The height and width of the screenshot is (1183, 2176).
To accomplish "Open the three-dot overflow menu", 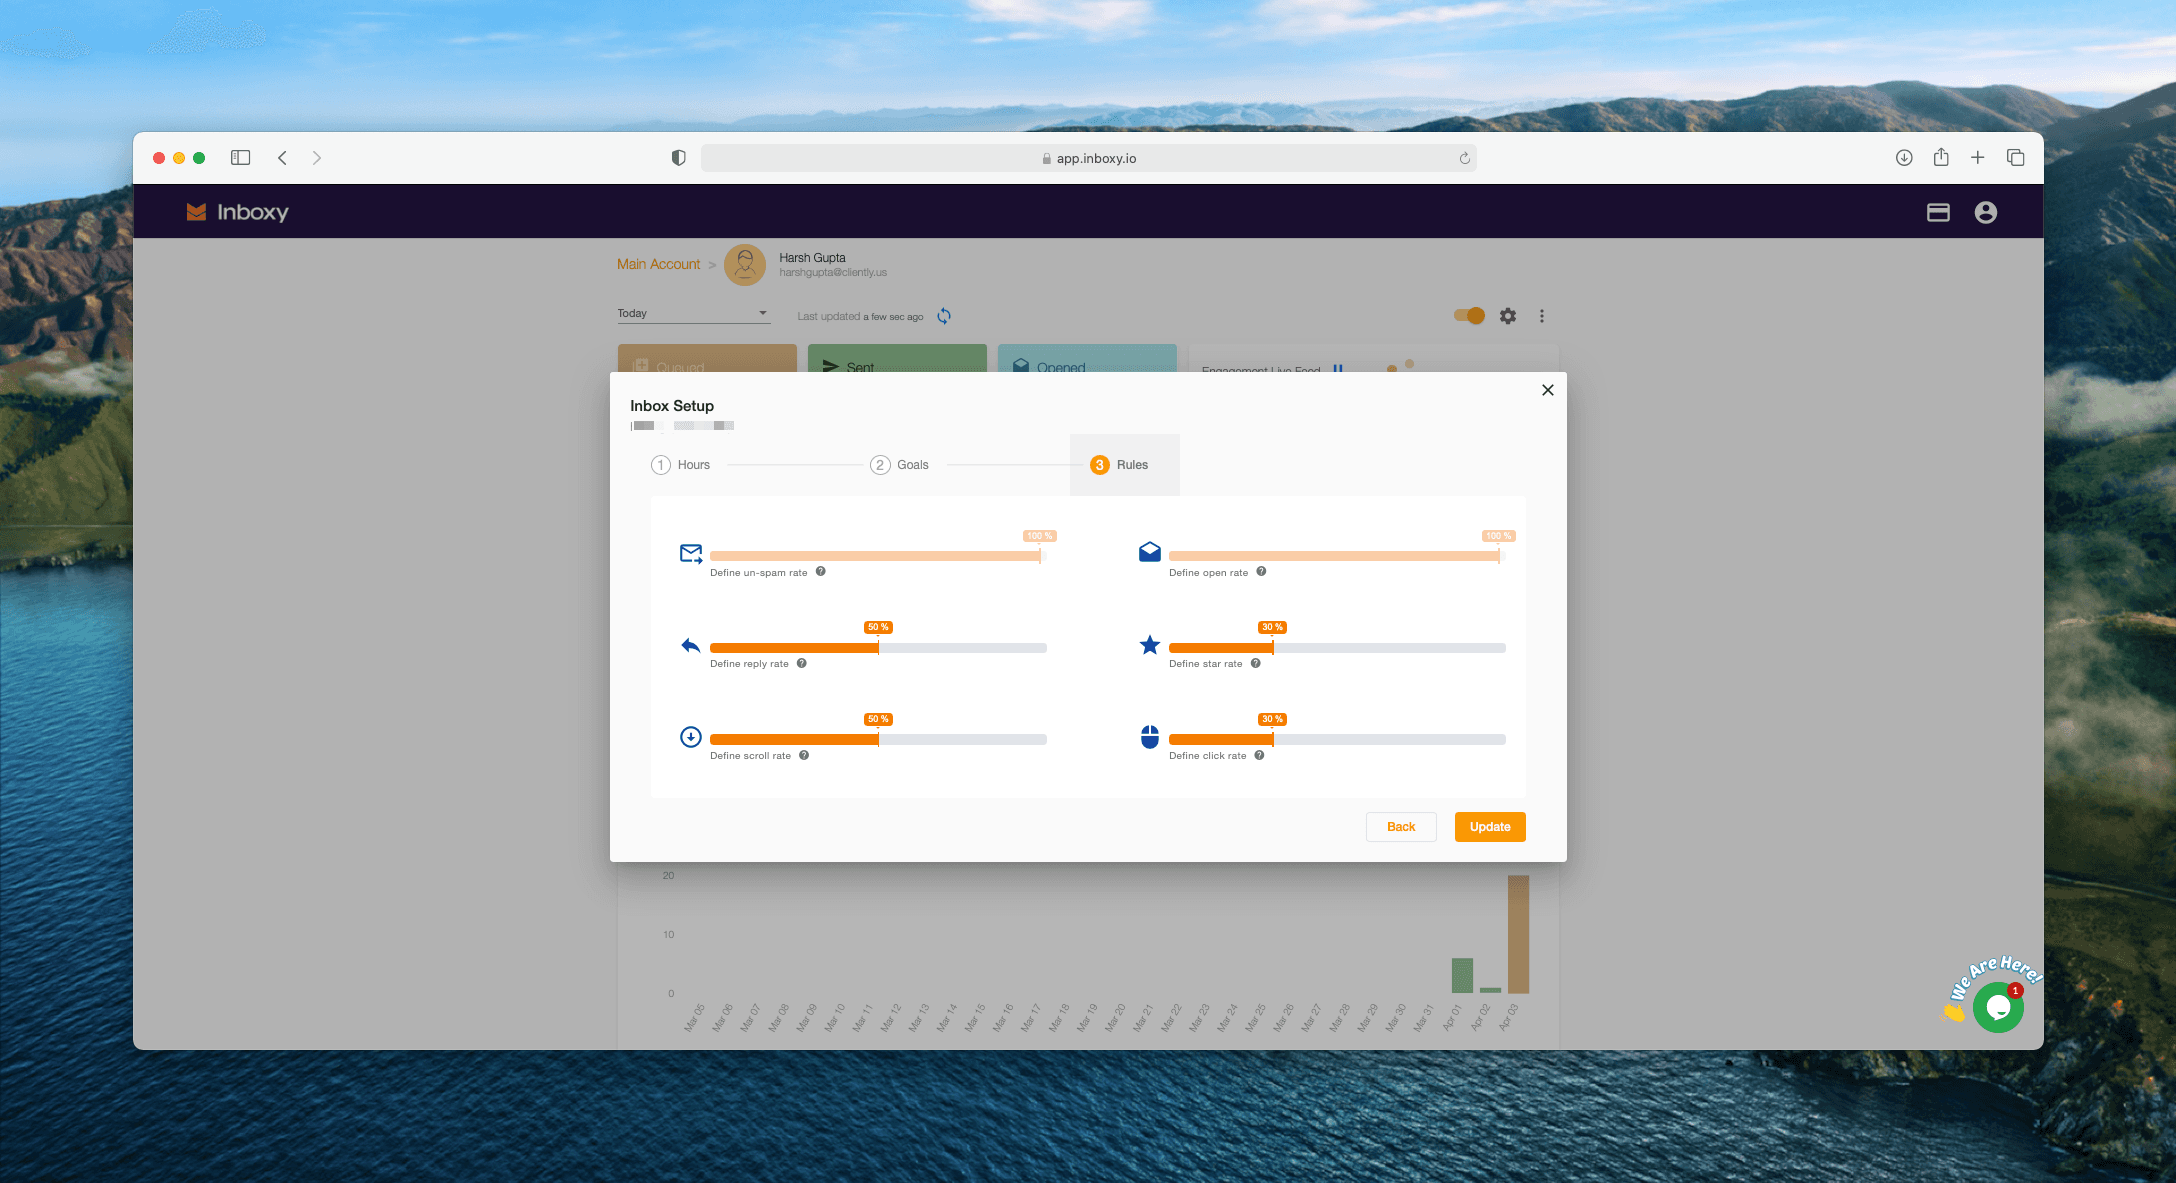I will (1541, 315).
